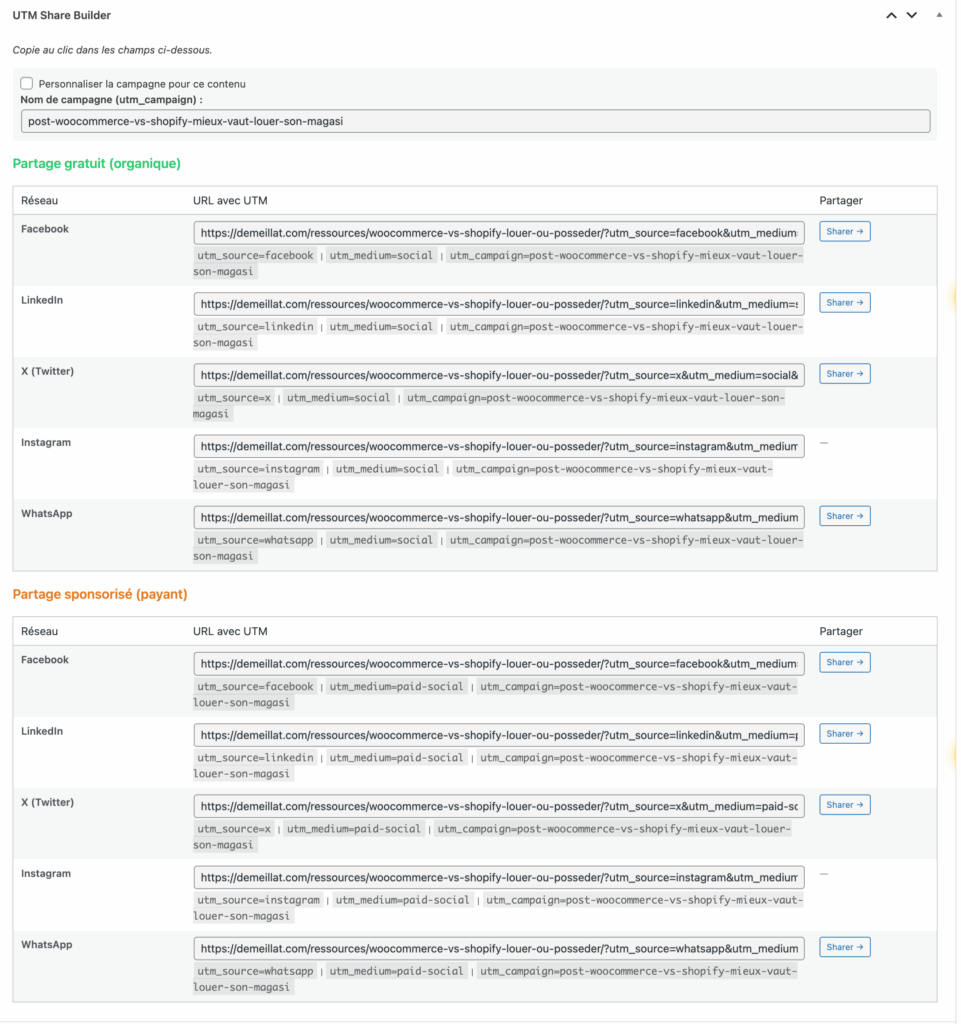Viewport: 961px width, 1024px height.
Task: Copy the Facebook organic UTM URL field
Action: 500,232
